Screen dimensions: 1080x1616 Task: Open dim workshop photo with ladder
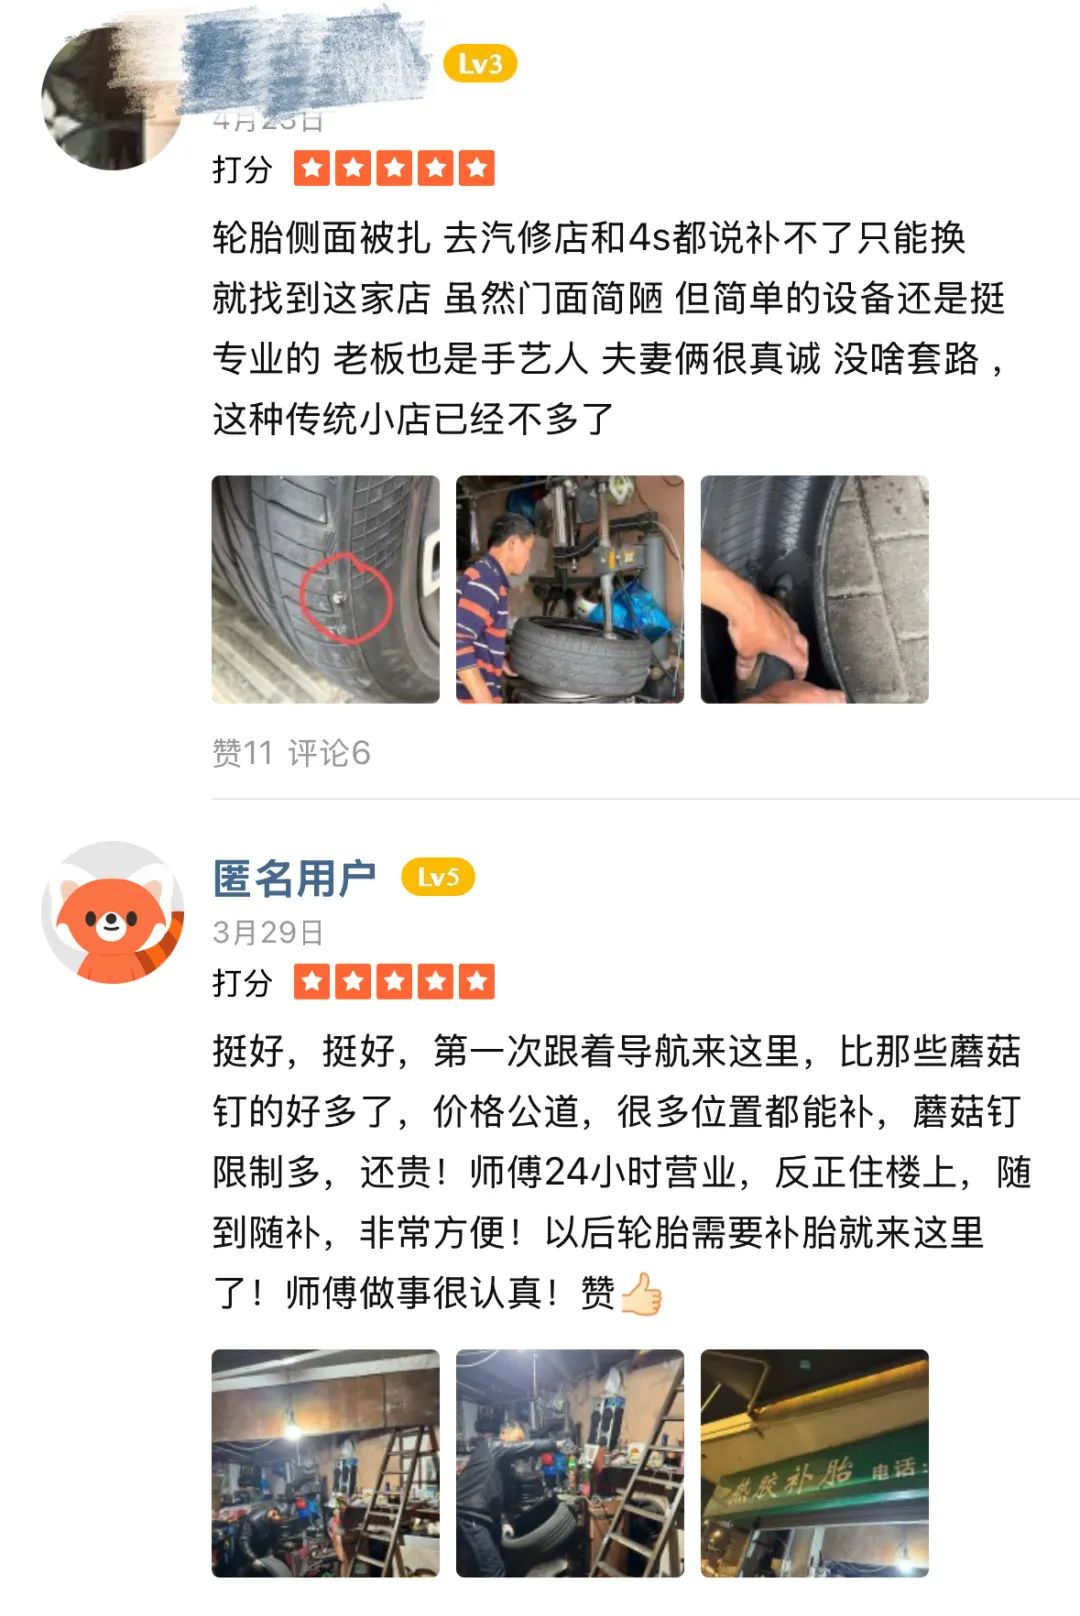coord(326,1463)
